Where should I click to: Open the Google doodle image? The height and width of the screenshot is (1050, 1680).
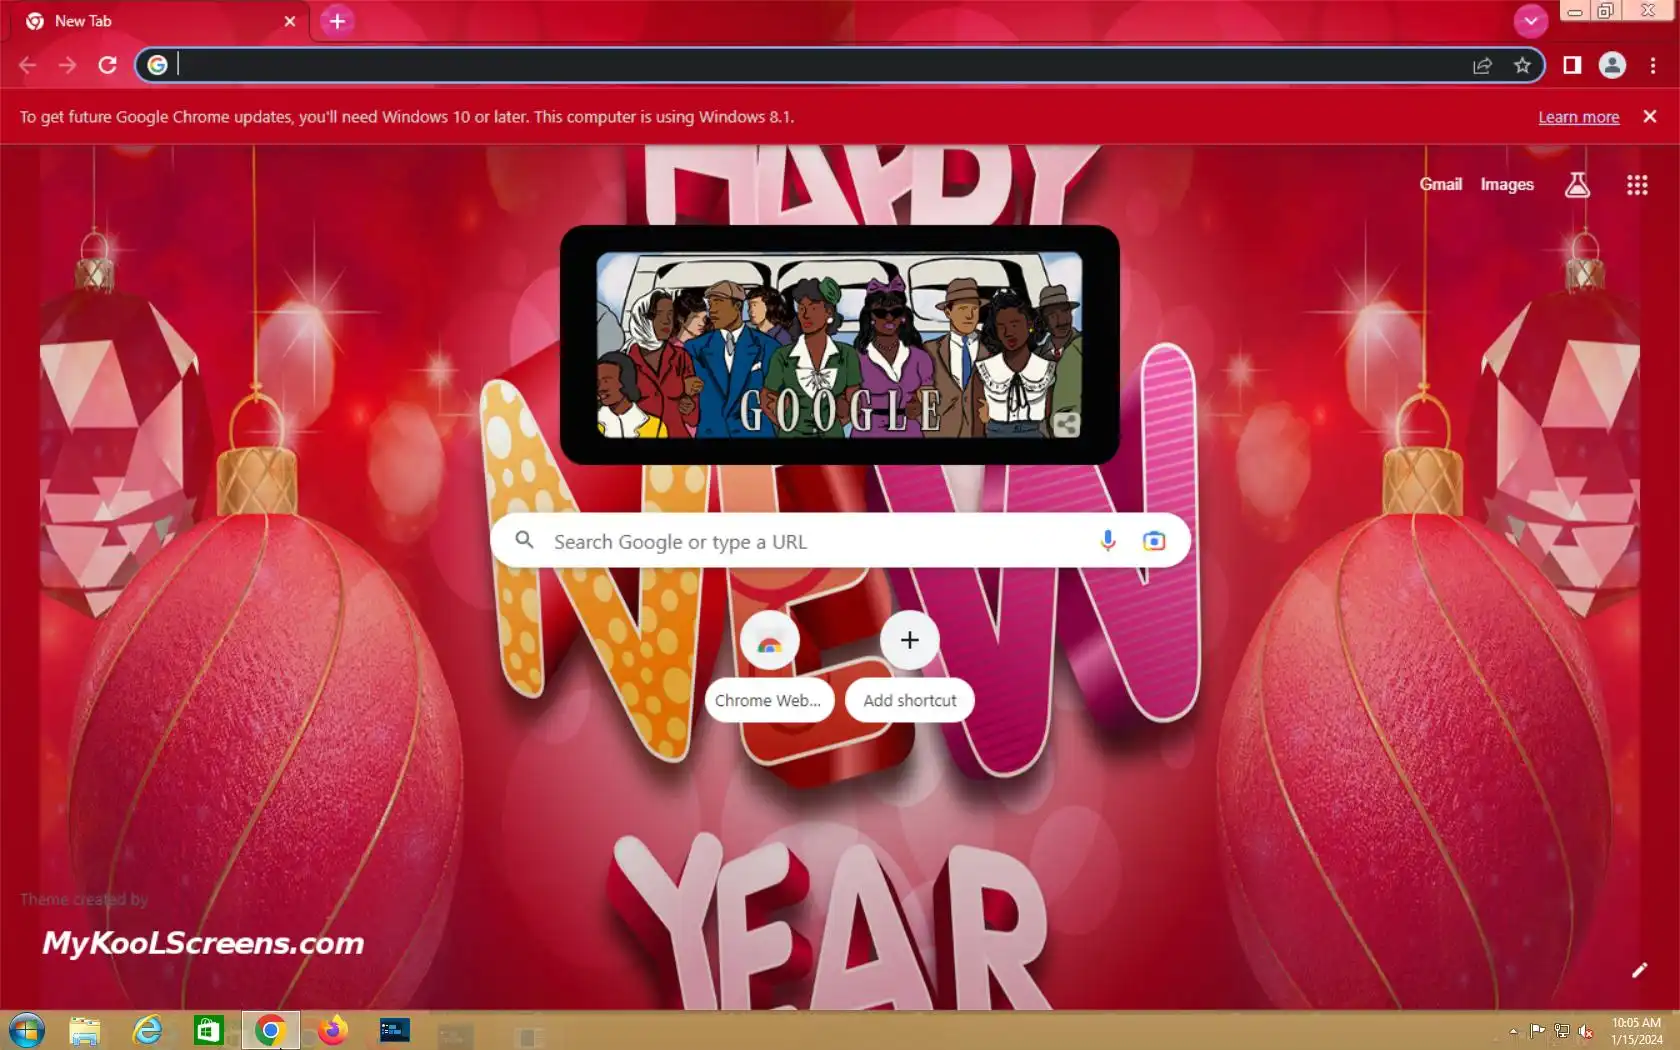[839, 345]
